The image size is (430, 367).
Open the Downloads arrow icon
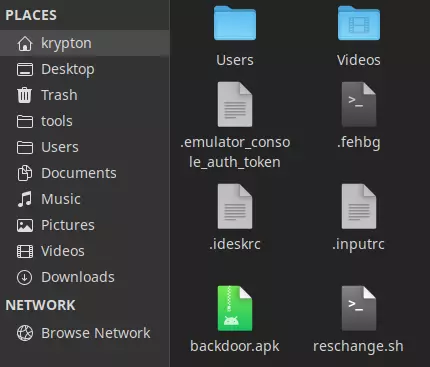pyautogui.click(x=25, y=277)
